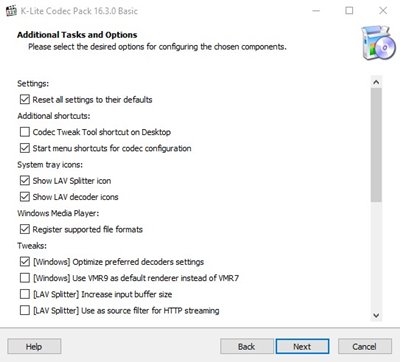Click the installer box and disc icon

pos(378,43)
